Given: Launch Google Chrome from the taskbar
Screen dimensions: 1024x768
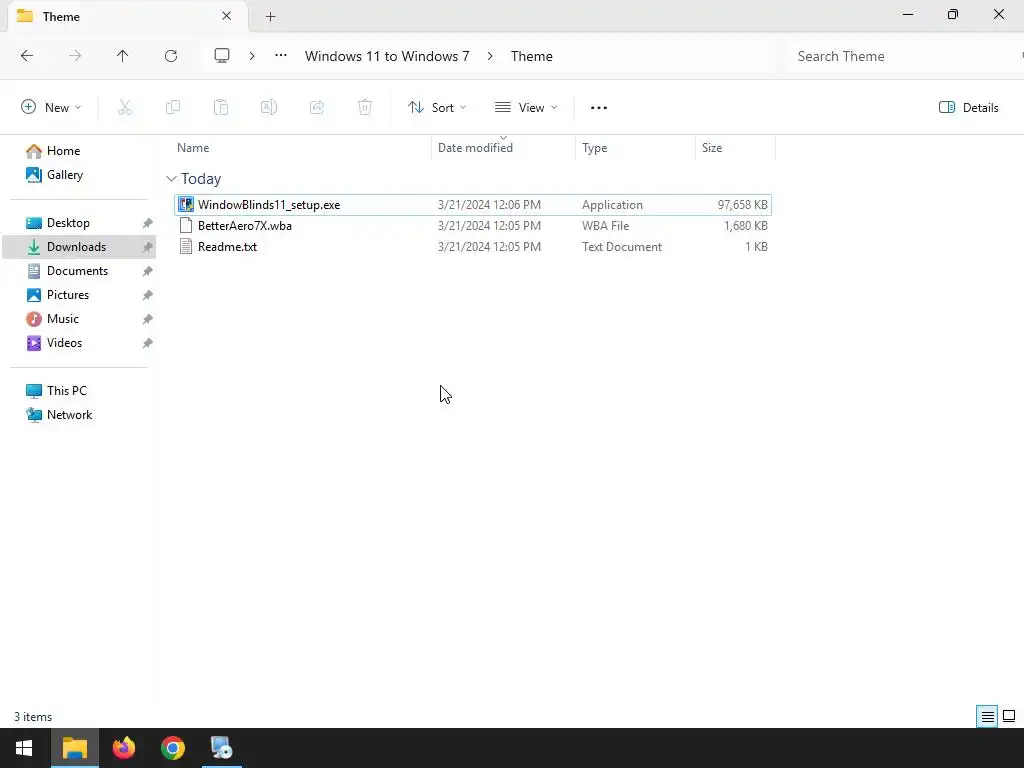Looking at the screenshot, I should tap(173, 748).
